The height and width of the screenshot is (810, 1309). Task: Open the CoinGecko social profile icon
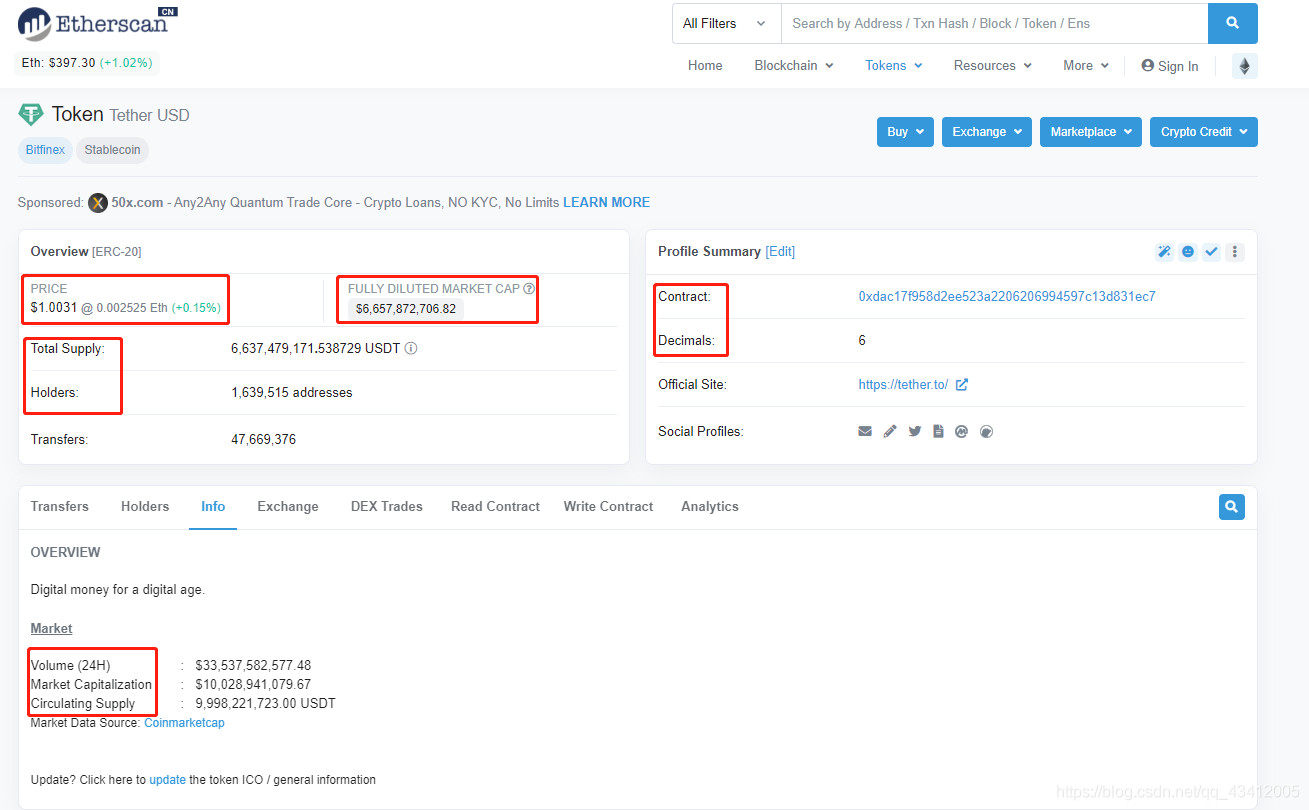987,432
